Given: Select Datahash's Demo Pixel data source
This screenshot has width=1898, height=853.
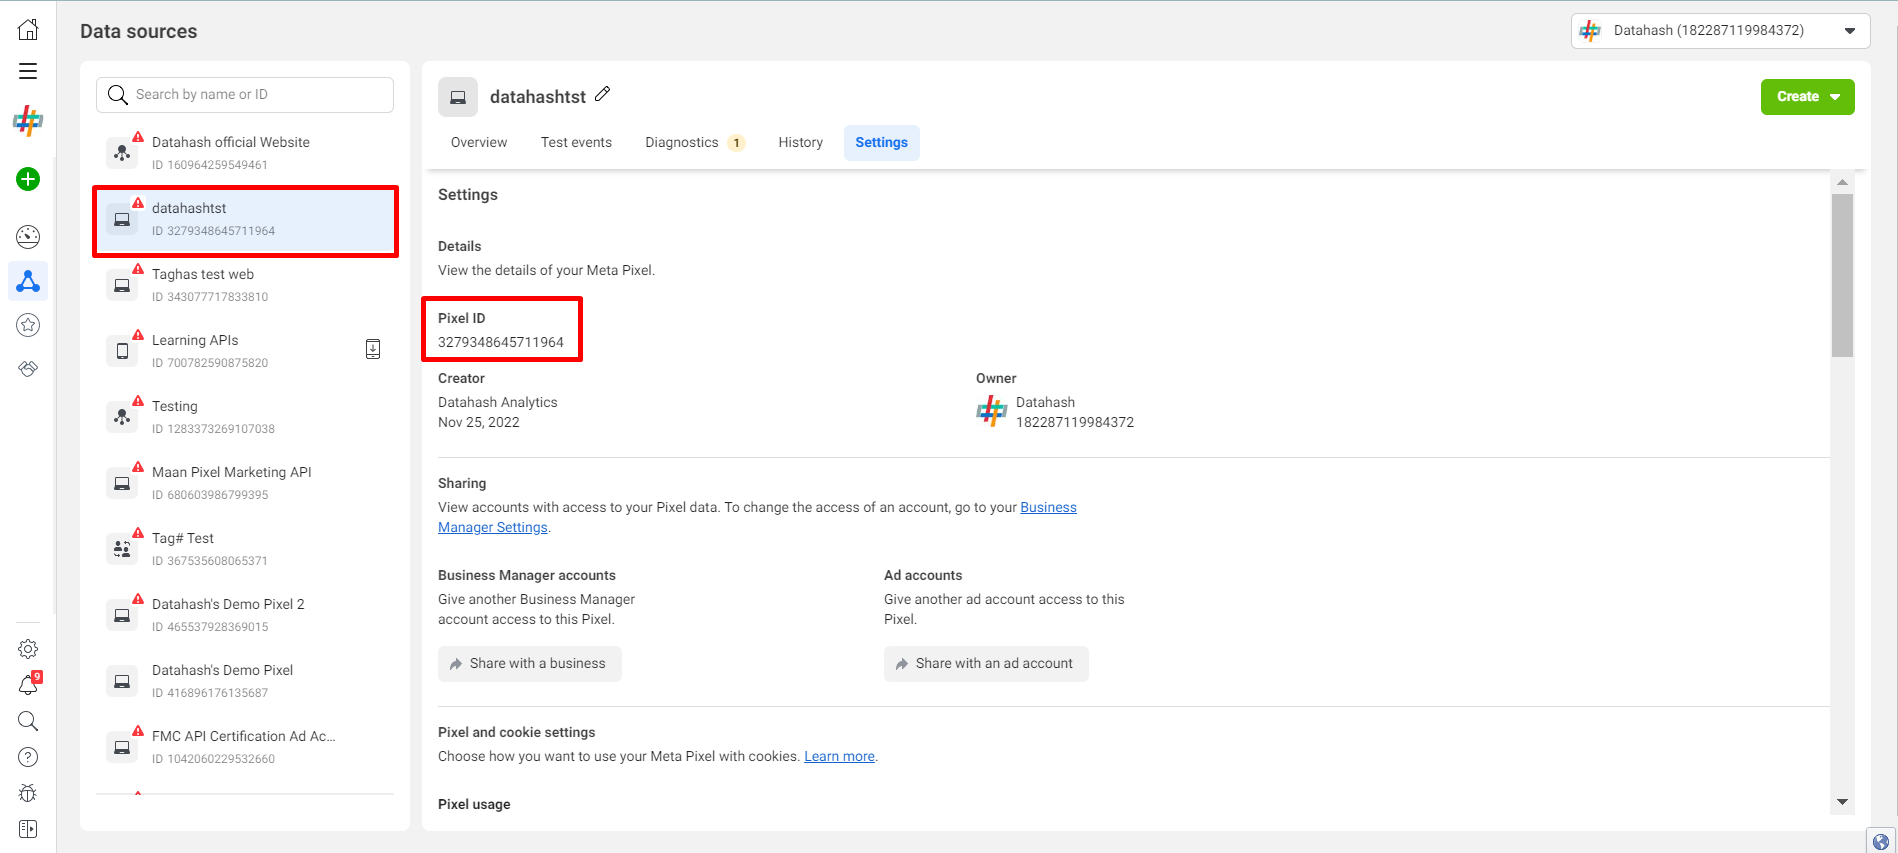Looking at the screenshot, I should (245, 681).
